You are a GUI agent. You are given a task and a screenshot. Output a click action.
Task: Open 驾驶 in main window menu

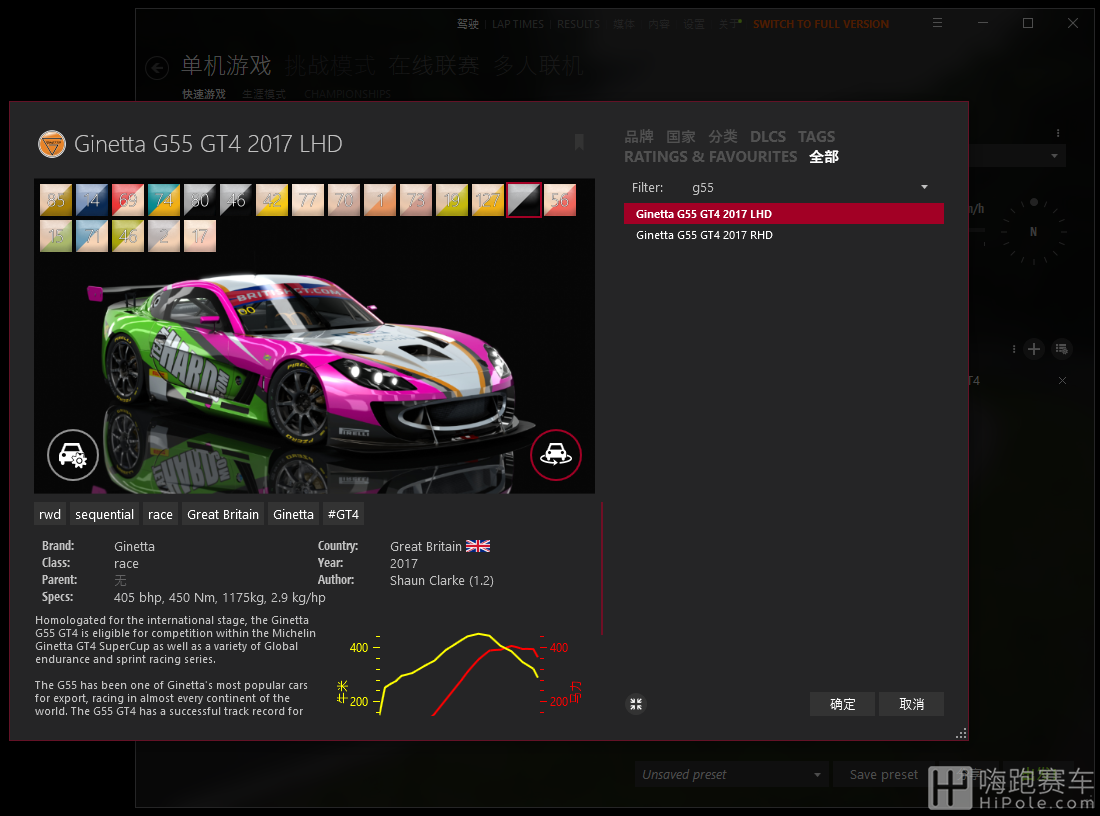468,24
